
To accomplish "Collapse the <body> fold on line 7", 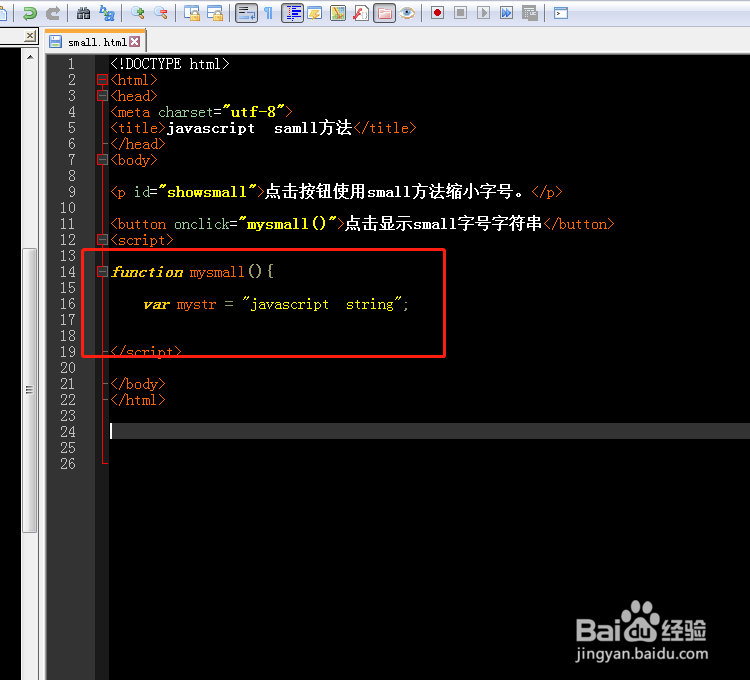I will pyautogui.click(x=102, y=160).
